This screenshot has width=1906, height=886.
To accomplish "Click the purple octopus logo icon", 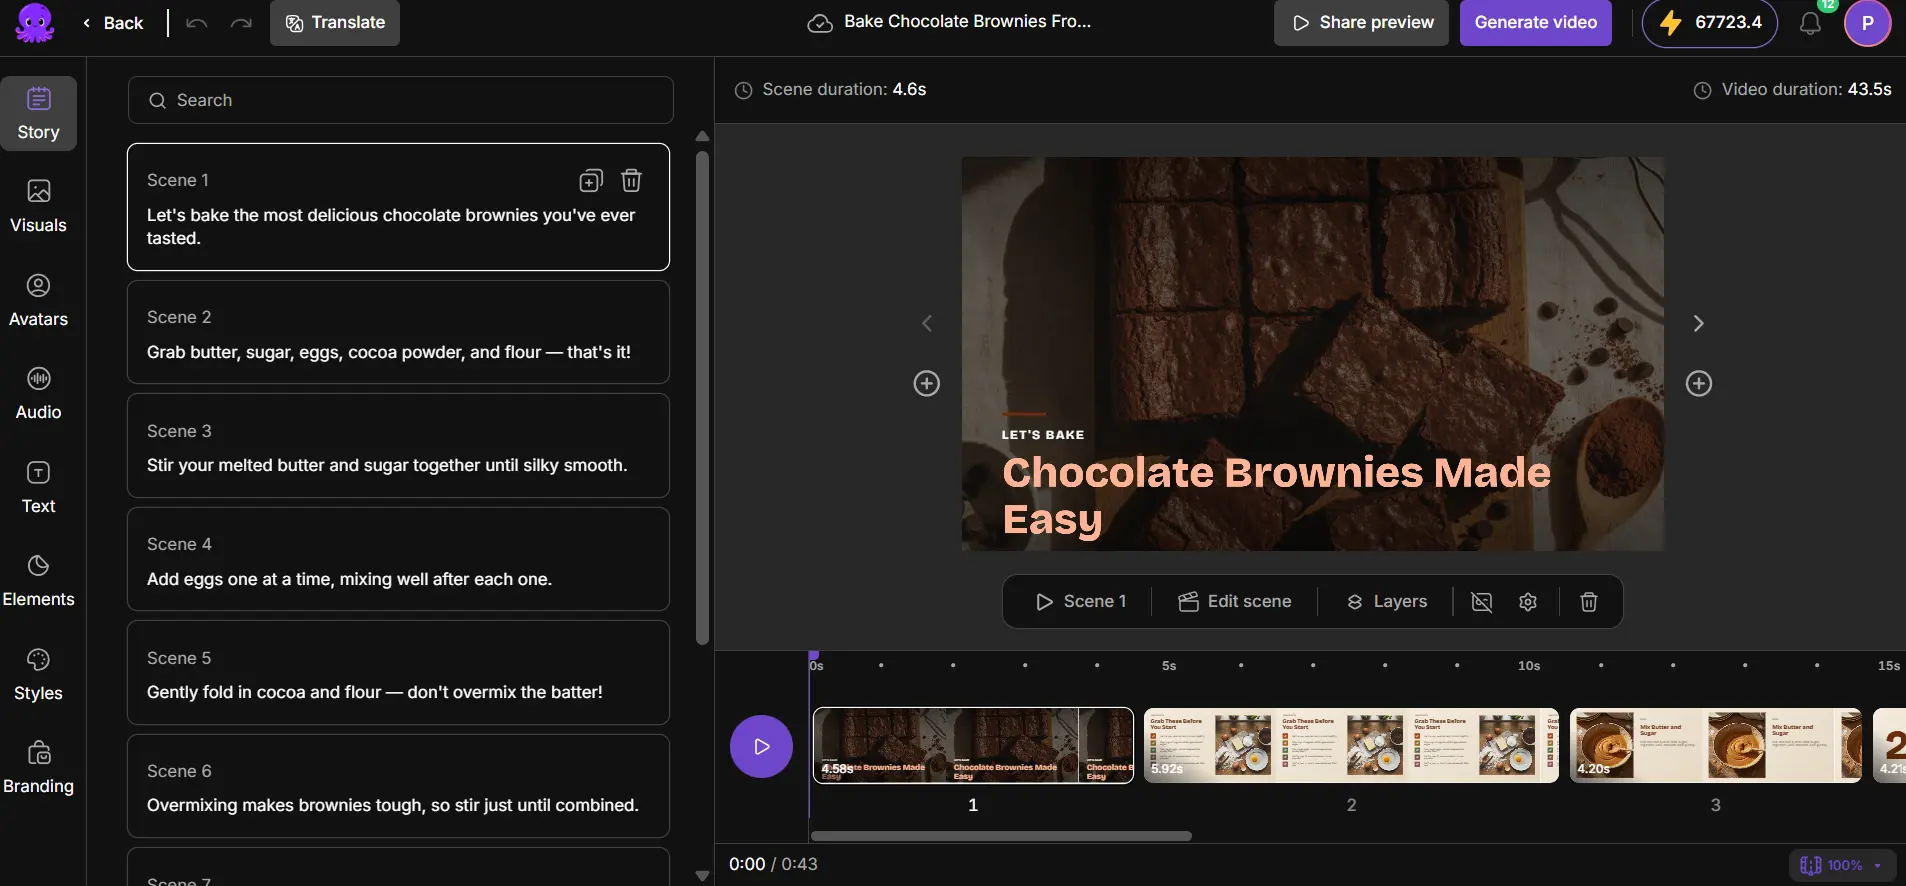I will pos(35,22).
